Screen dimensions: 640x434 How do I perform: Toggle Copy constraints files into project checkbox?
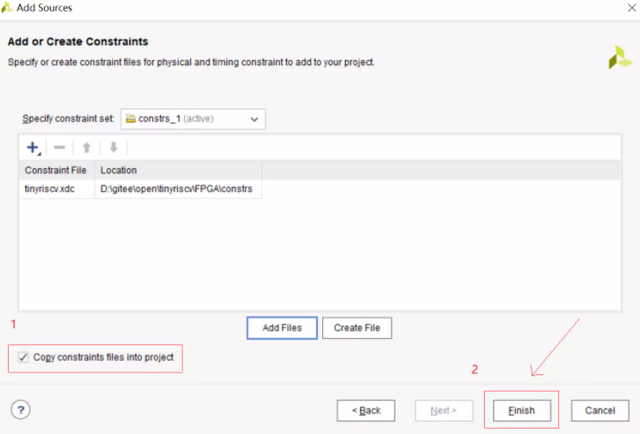pos(23,357)
